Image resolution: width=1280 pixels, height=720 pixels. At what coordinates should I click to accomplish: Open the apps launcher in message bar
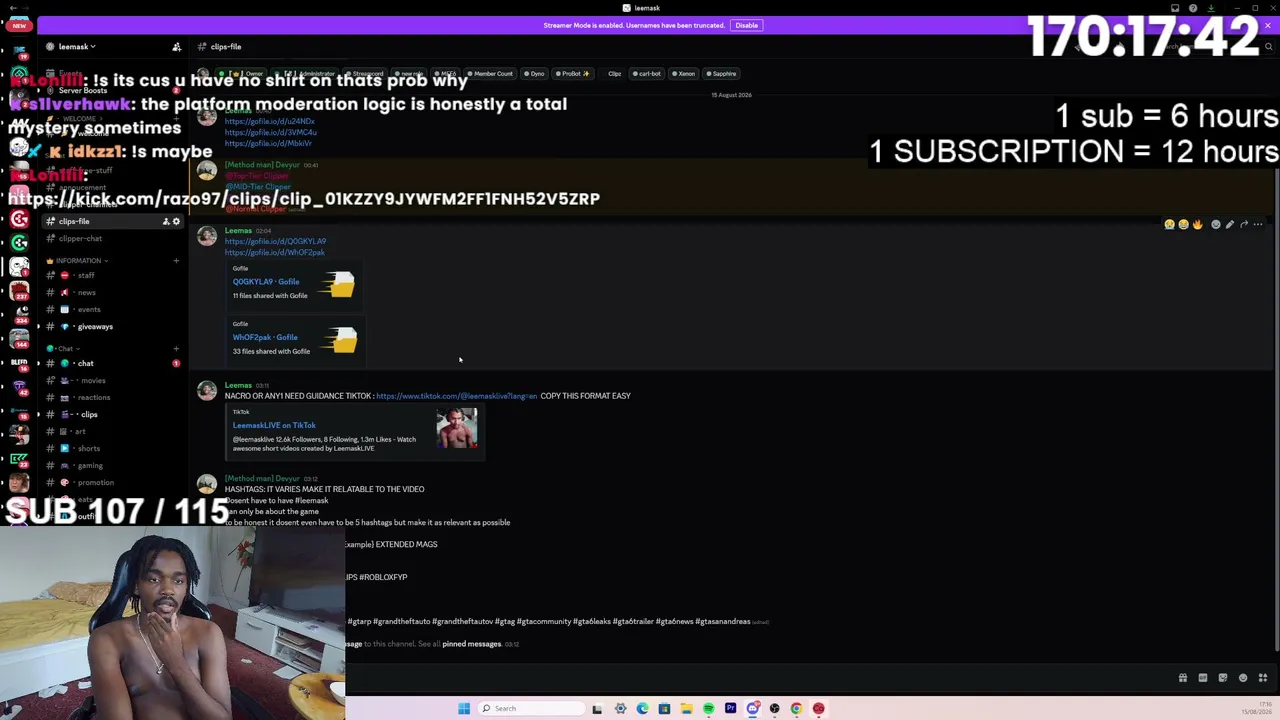tap(1263, 678)
